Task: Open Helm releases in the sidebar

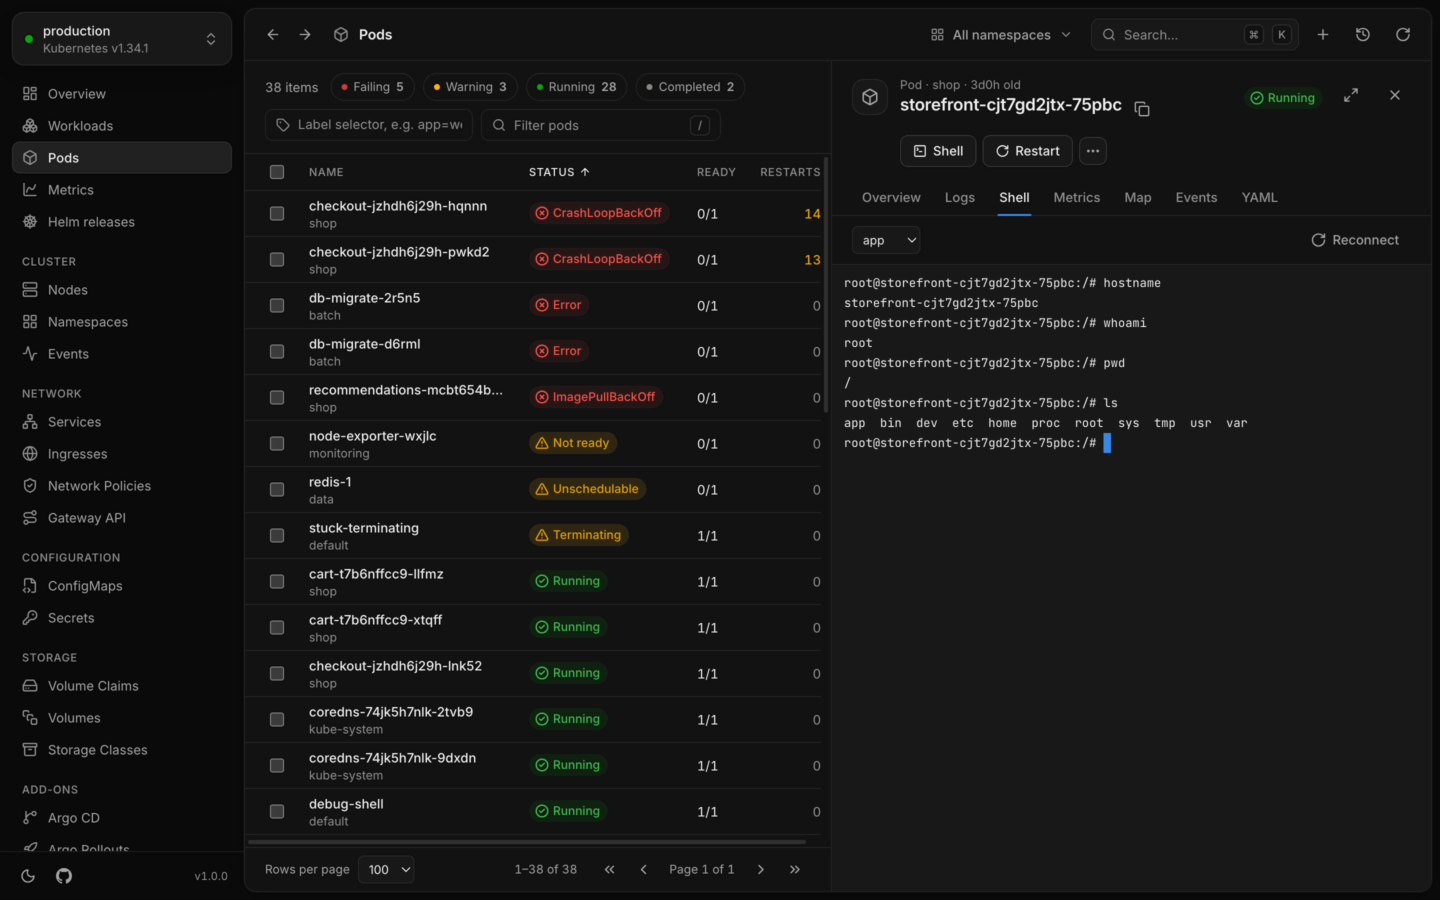Action: [122, 222]
